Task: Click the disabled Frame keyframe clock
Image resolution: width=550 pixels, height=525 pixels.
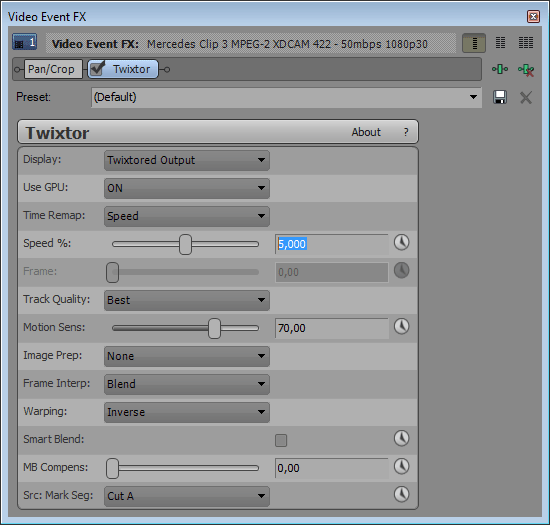Action: pos(401,270)
